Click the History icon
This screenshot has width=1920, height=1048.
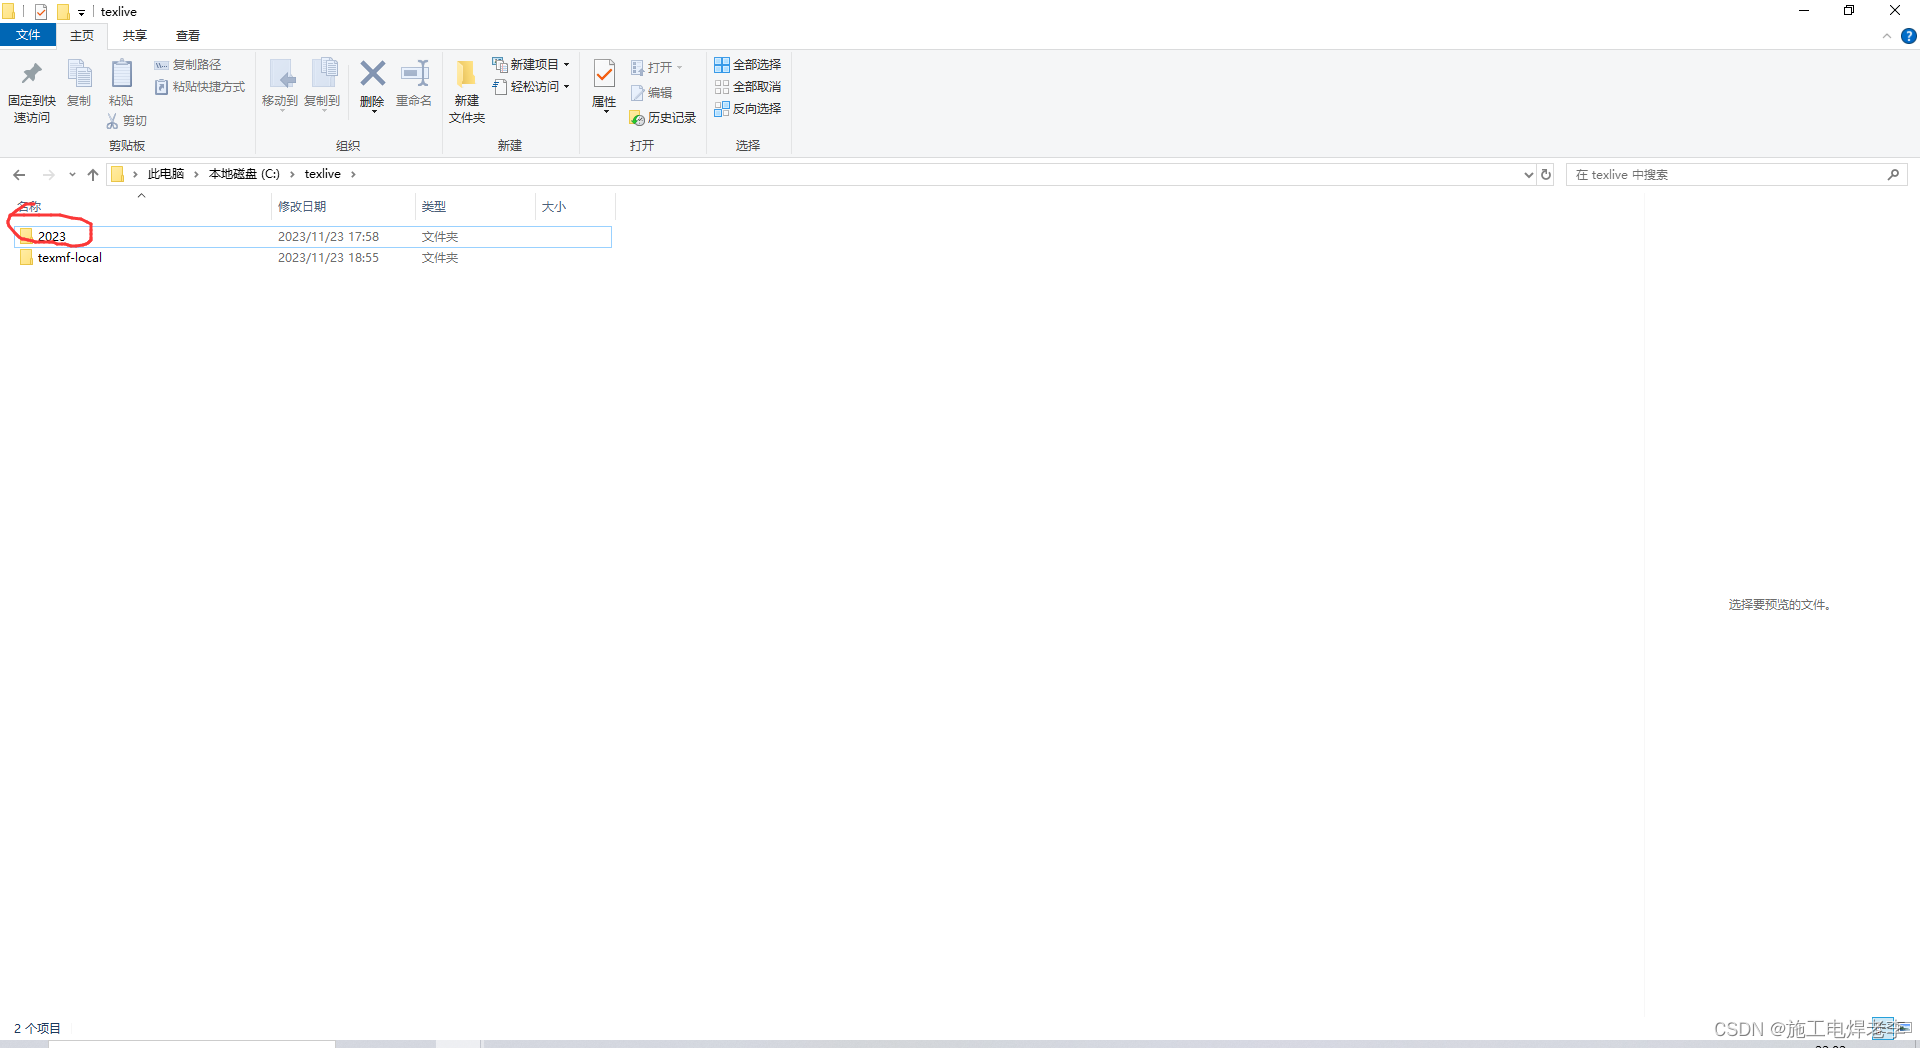click(x=637, y=118)
